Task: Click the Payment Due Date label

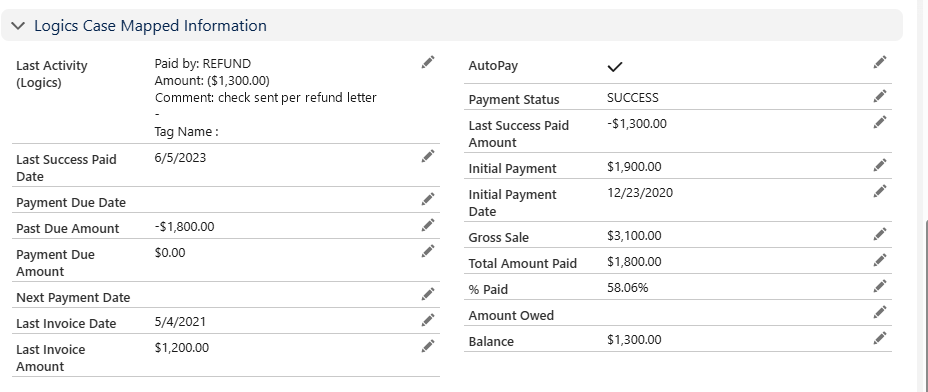Action: (x=71, y=203)
